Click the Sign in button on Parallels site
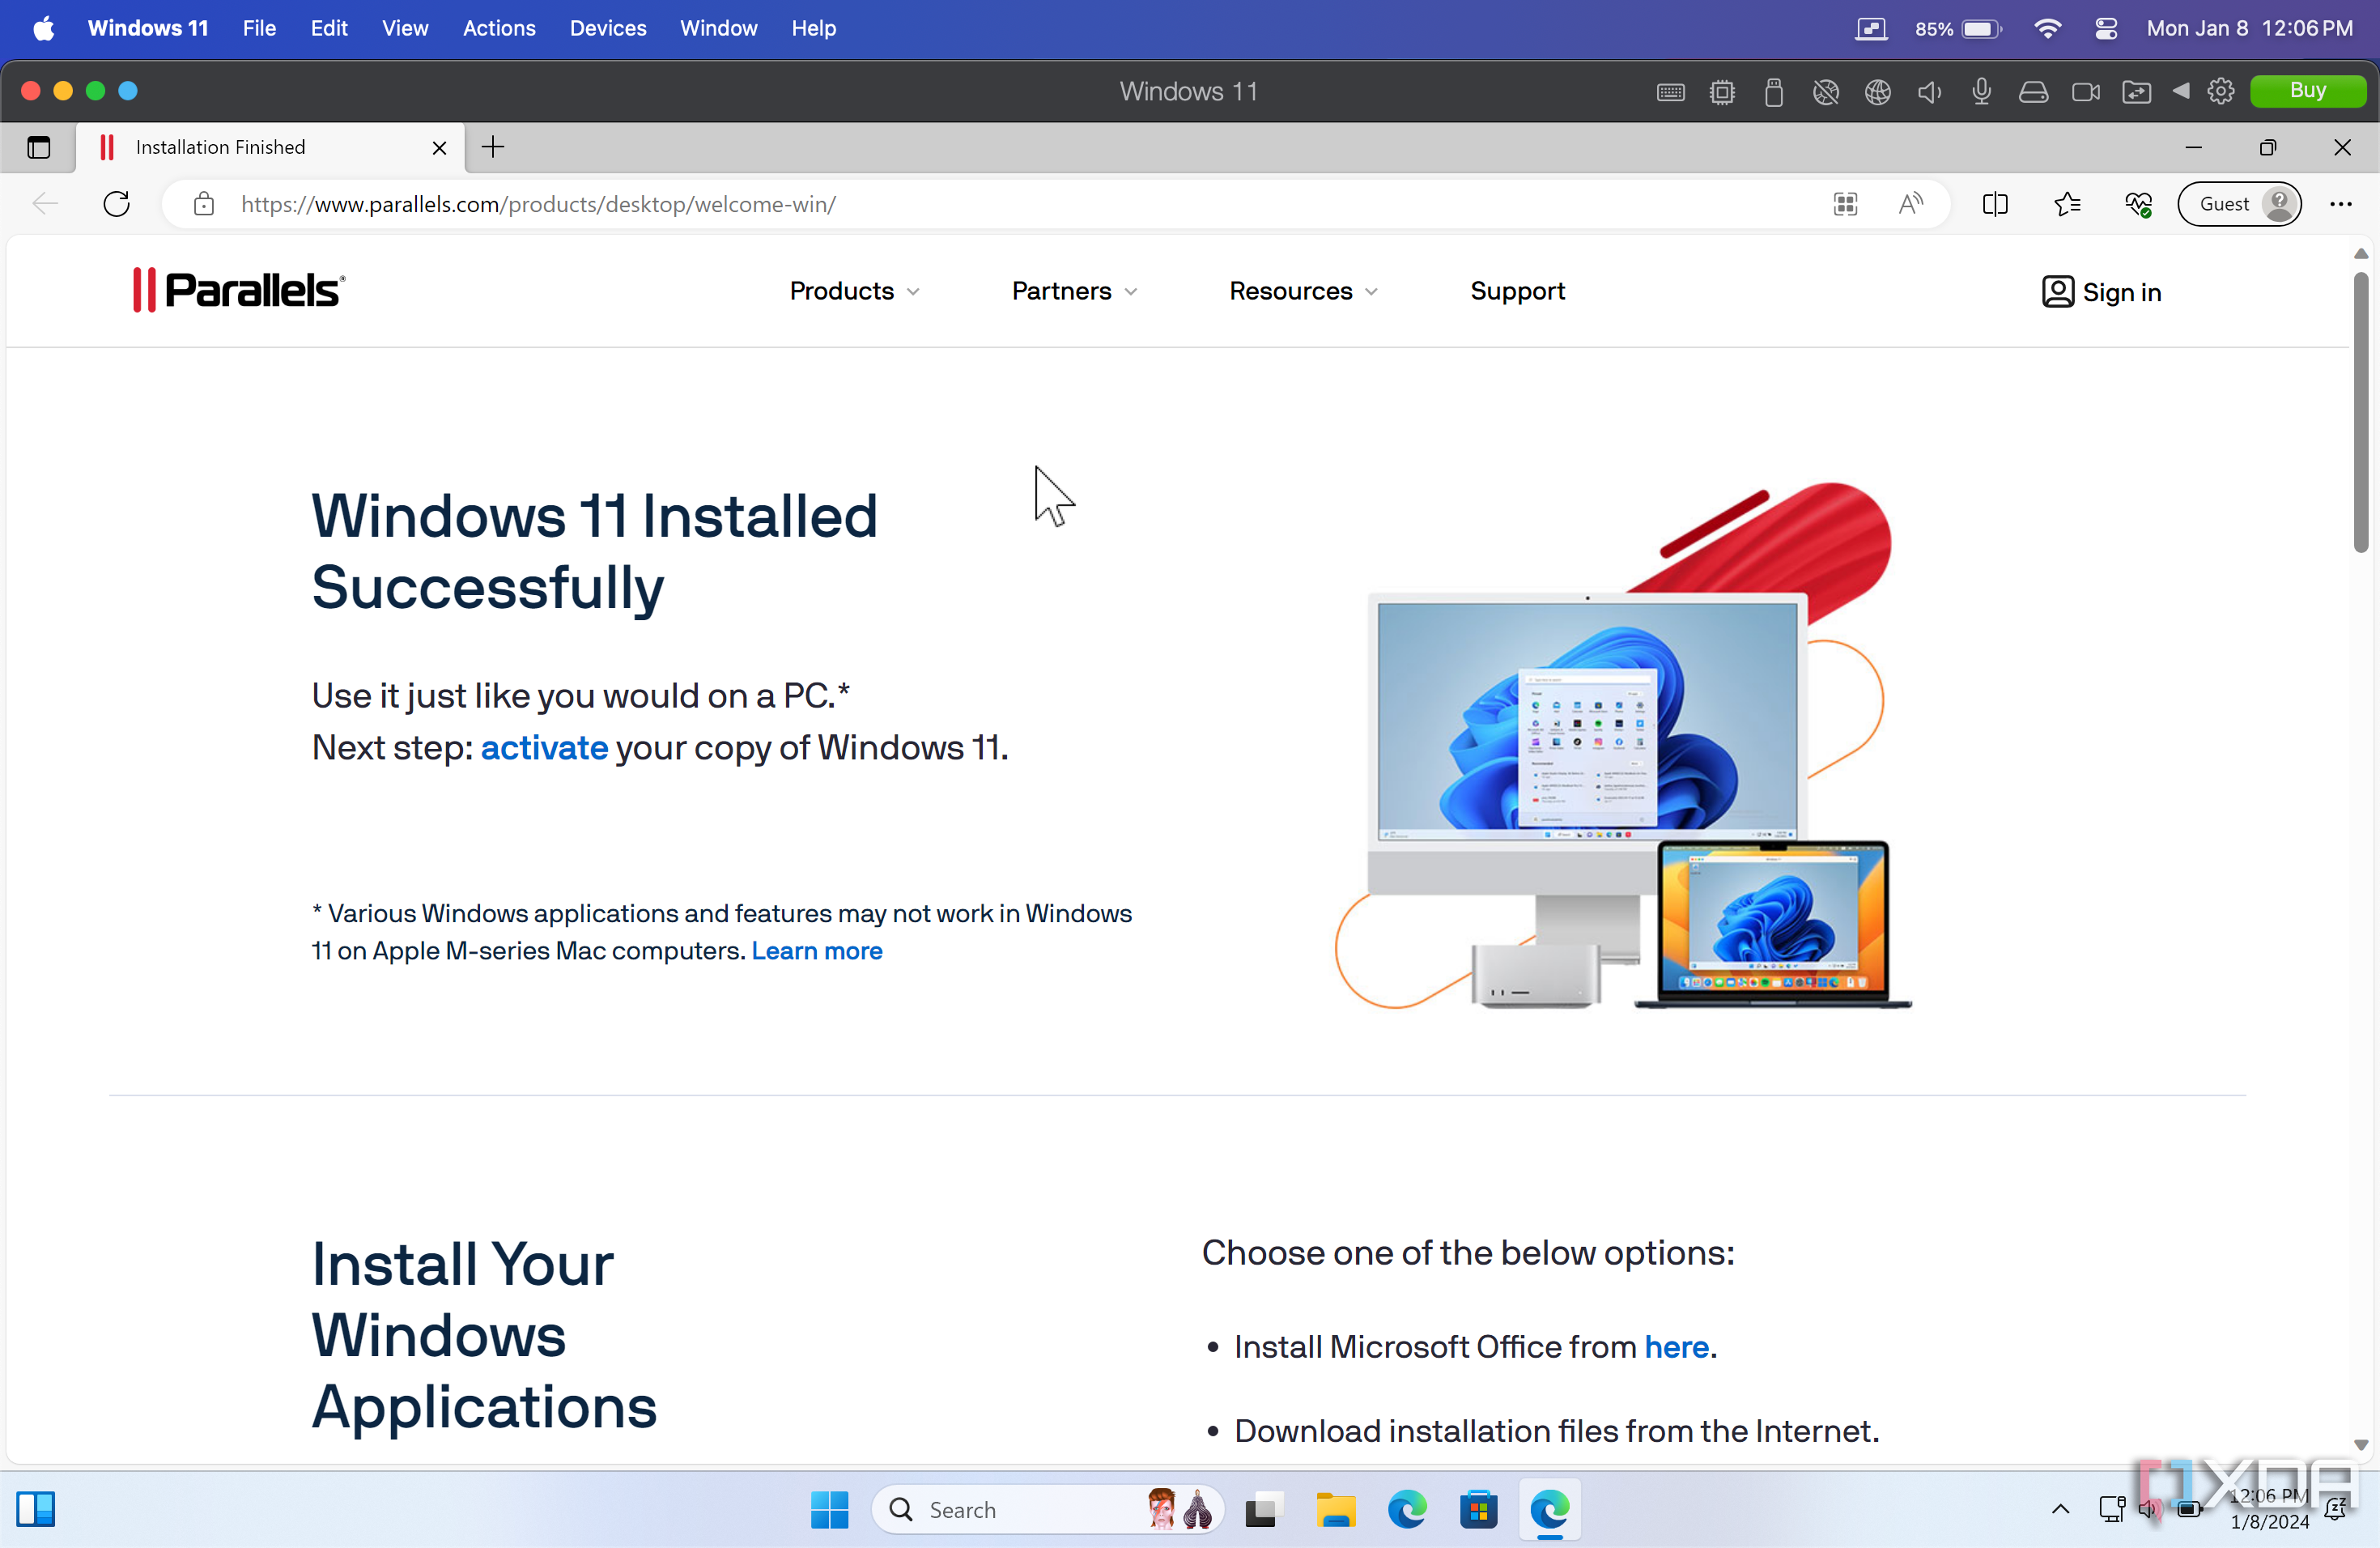 point(2102,290)
